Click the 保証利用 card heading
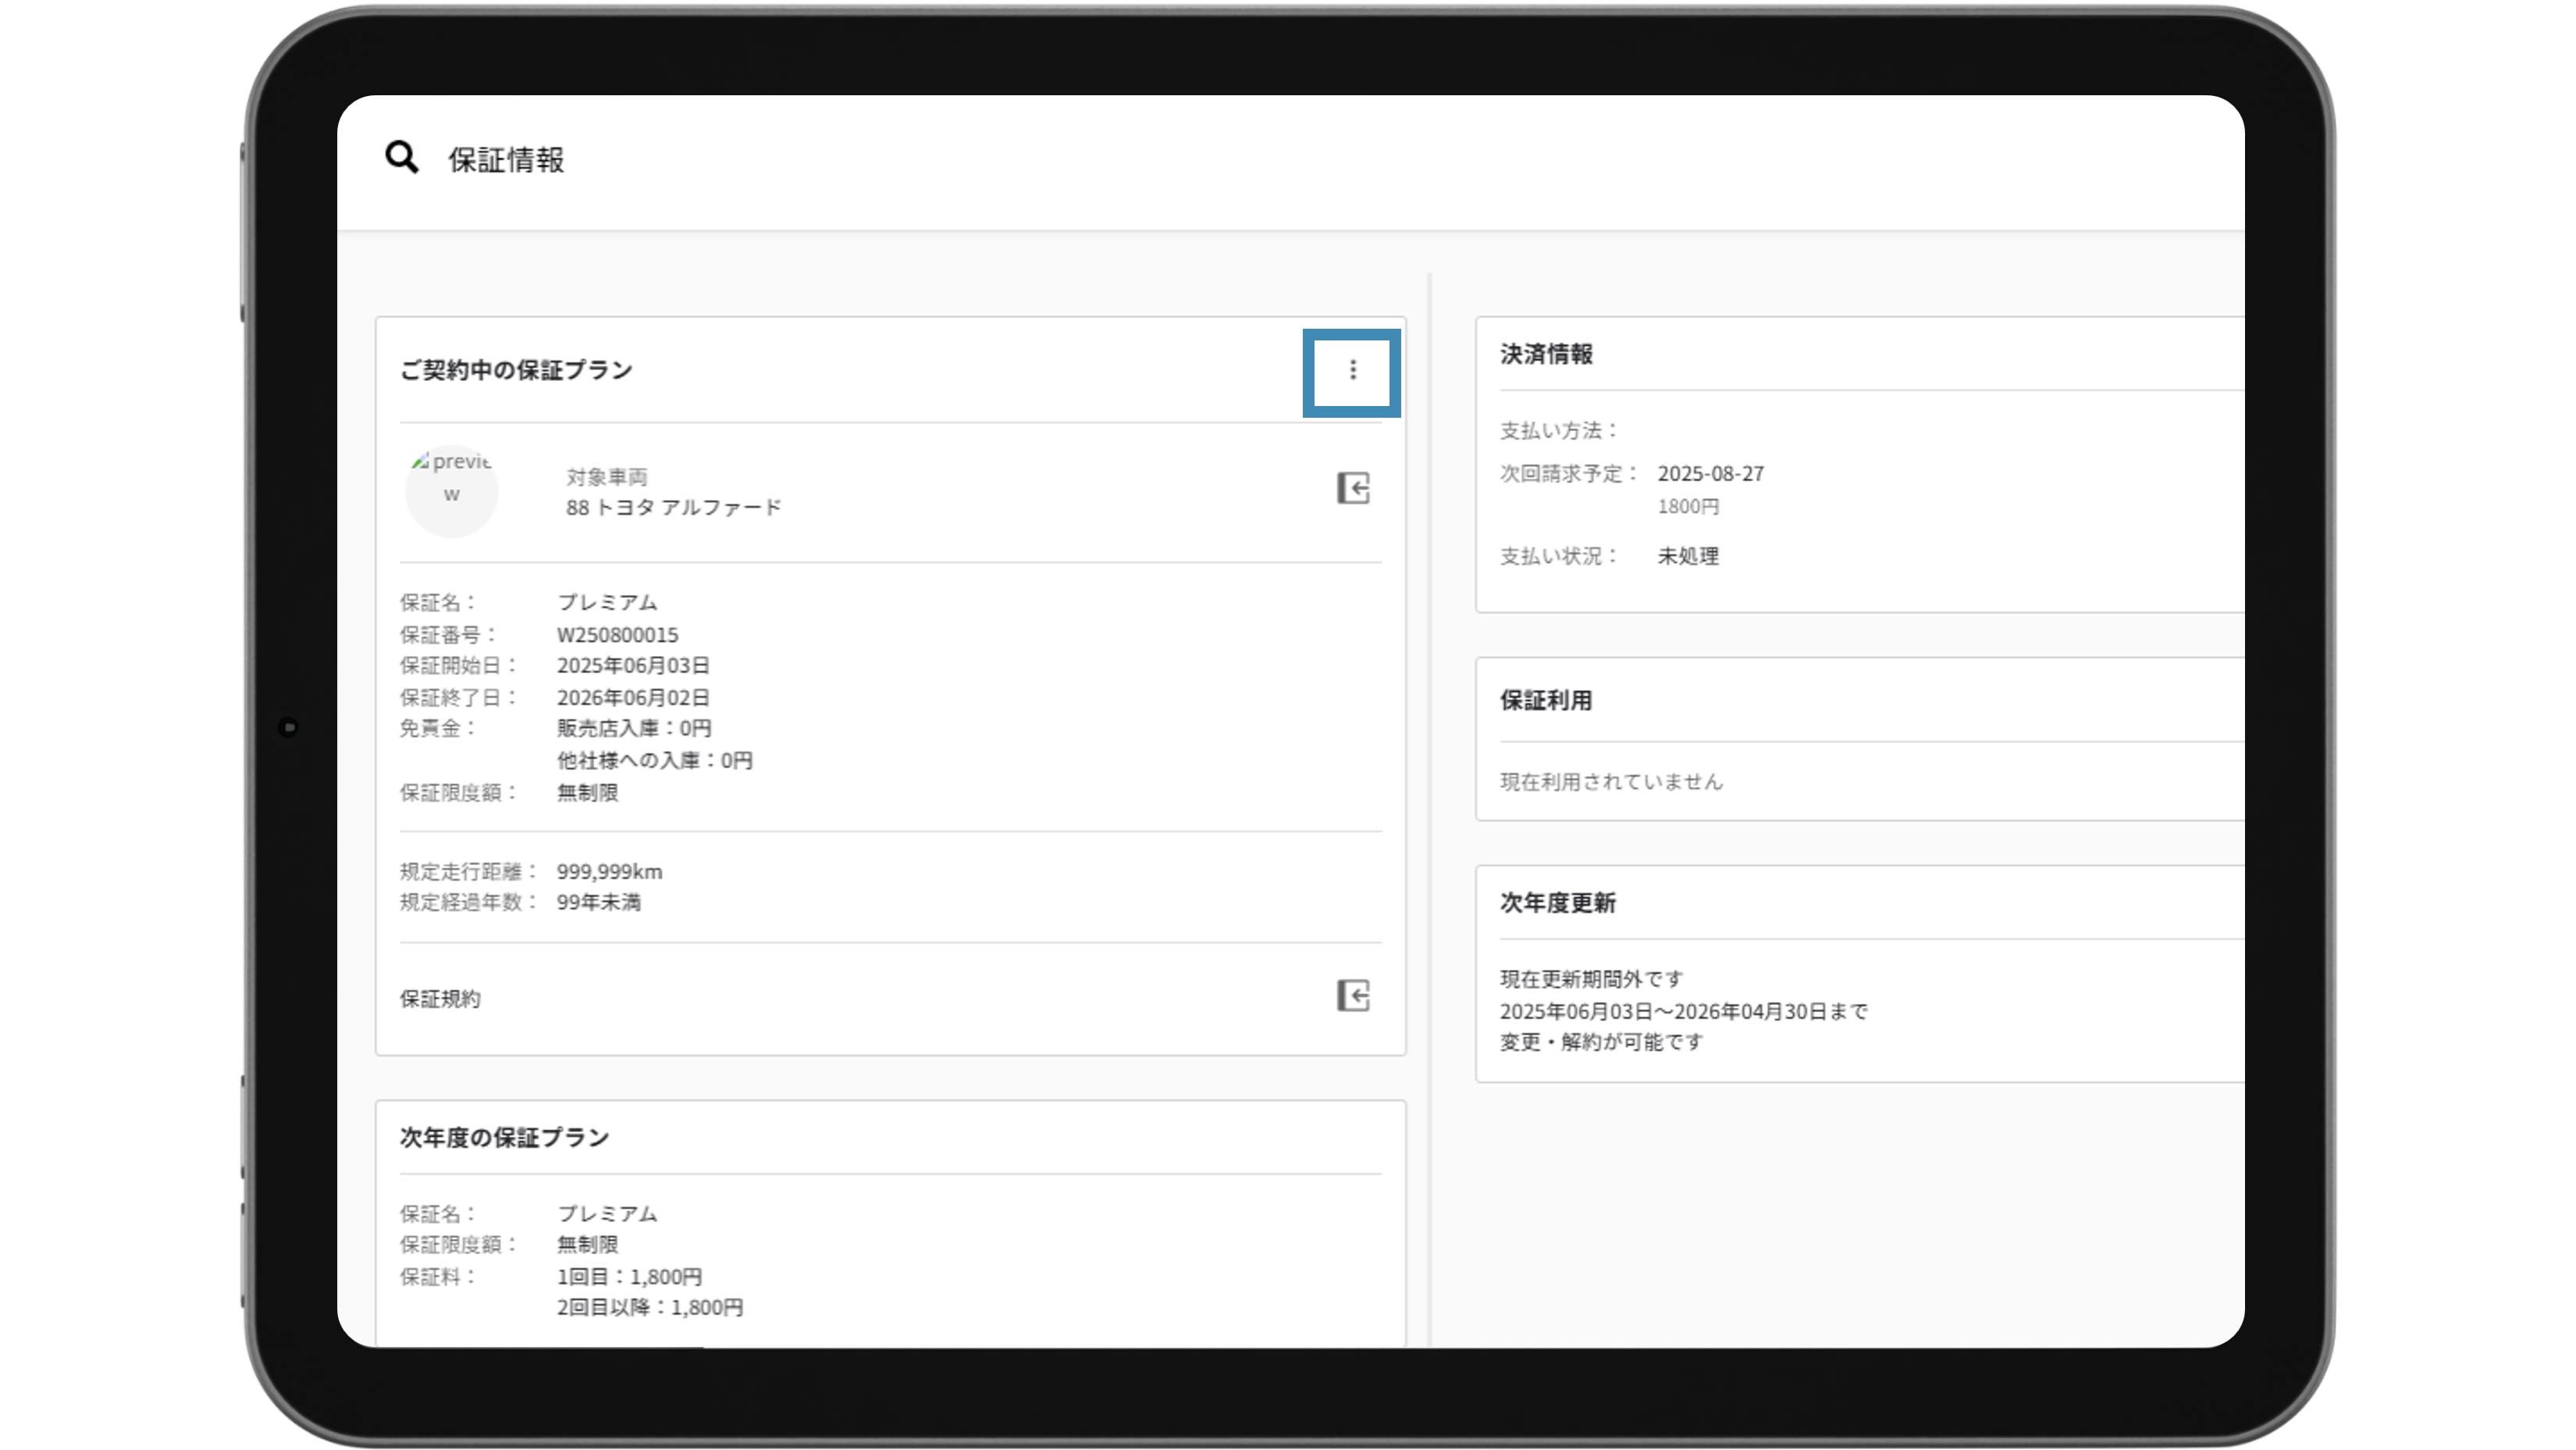The height and width of the screenshot is (1450, 2576). click(x=1546, y=701)
